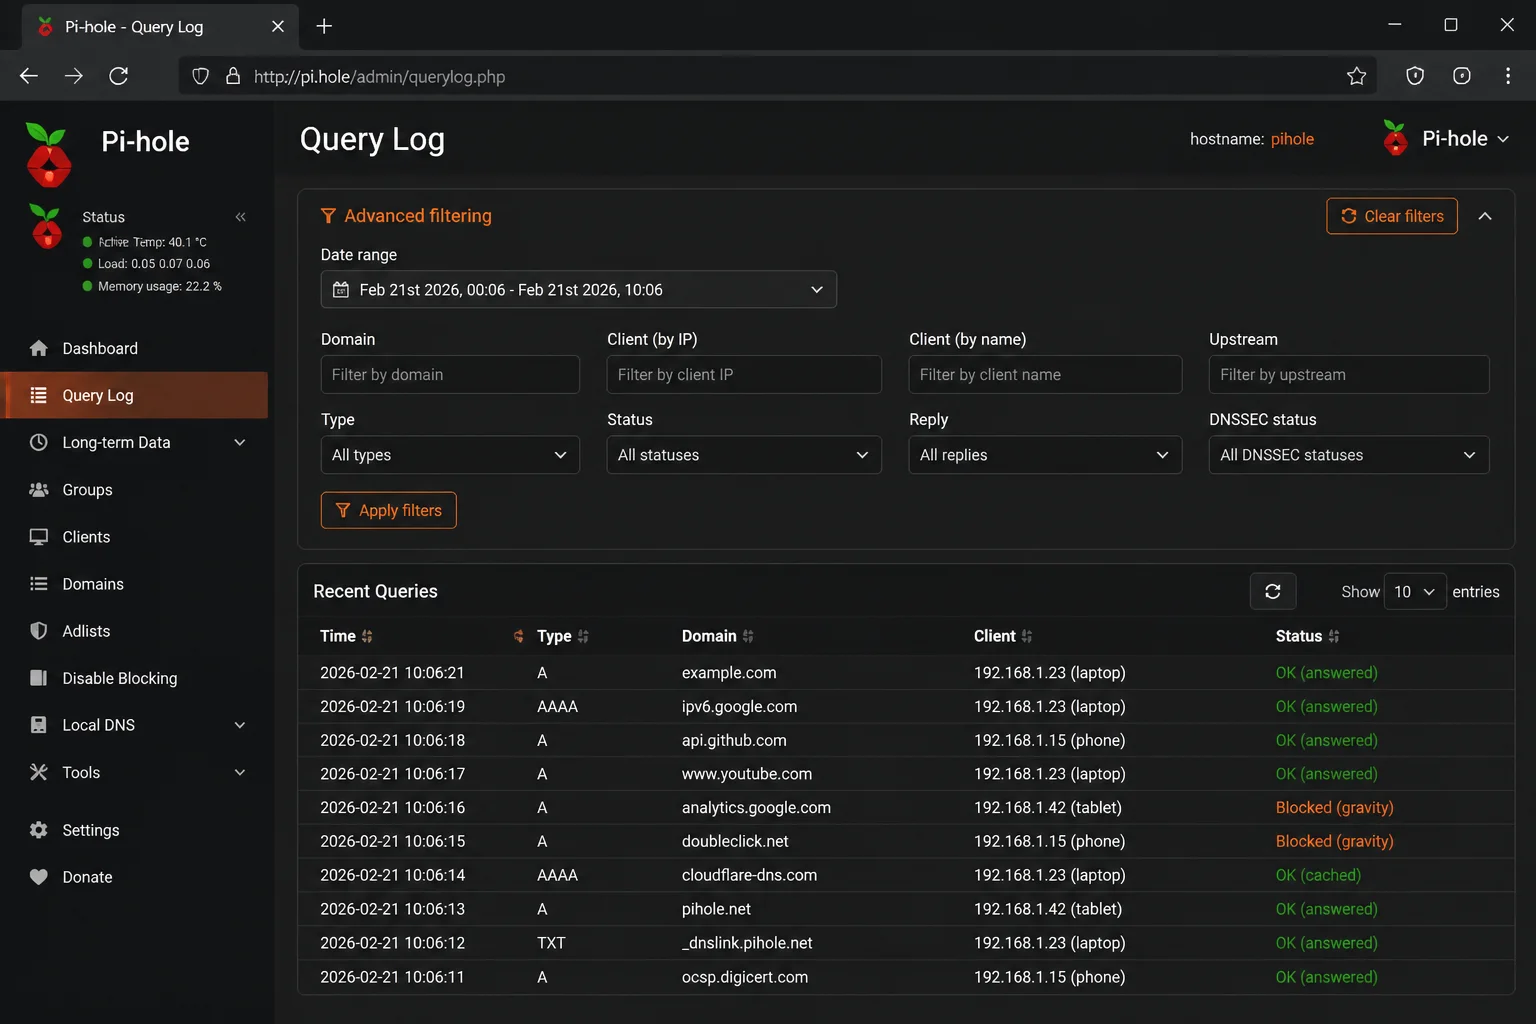The width and height of the screenshot is (1536, 1024).
Task: Change the Show entries count dropdown
Action: coord(1415,592)
